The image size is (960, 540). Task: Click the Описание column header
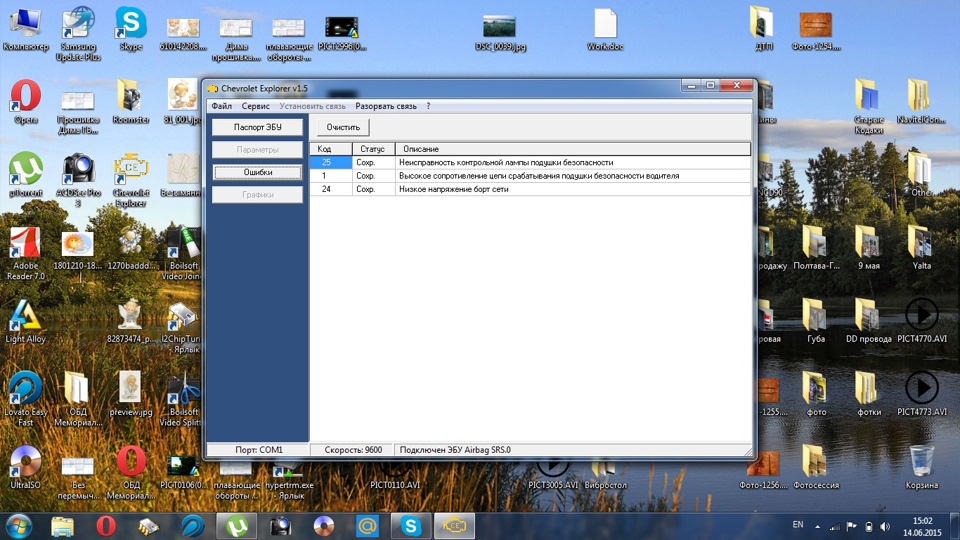point(572,149)
